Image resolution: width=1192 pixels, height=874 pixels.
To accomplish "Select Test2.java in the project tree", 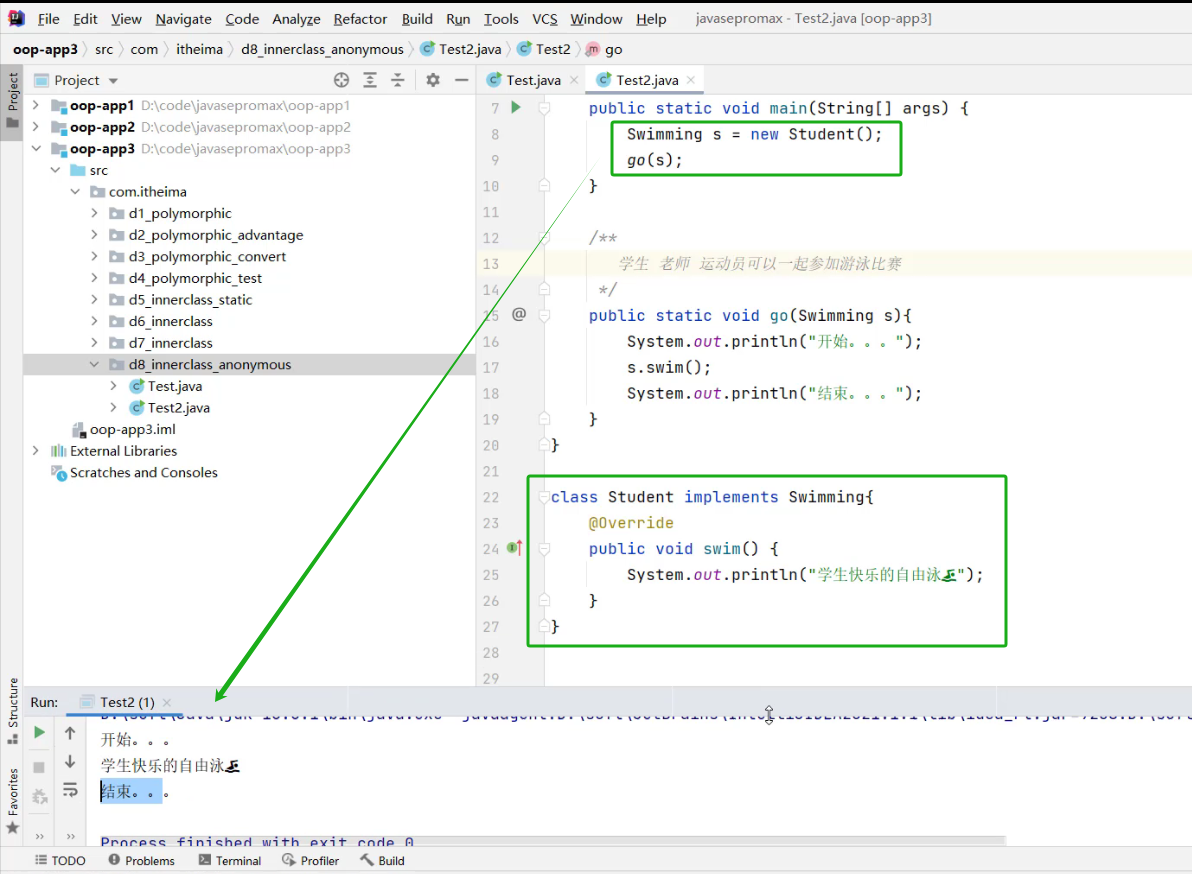I will (x=179, y=407).
